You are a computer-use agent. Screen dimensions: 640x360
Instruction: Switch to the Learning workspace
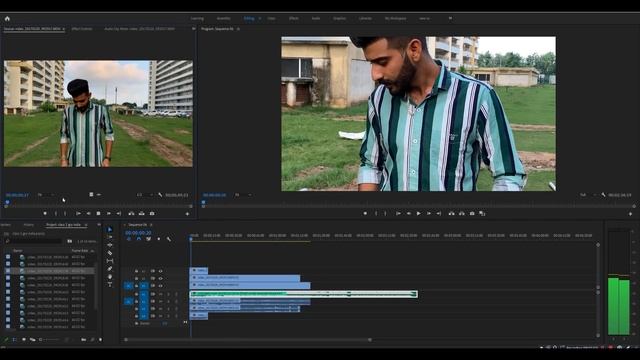pyautogui.click(x=197, y=18)
